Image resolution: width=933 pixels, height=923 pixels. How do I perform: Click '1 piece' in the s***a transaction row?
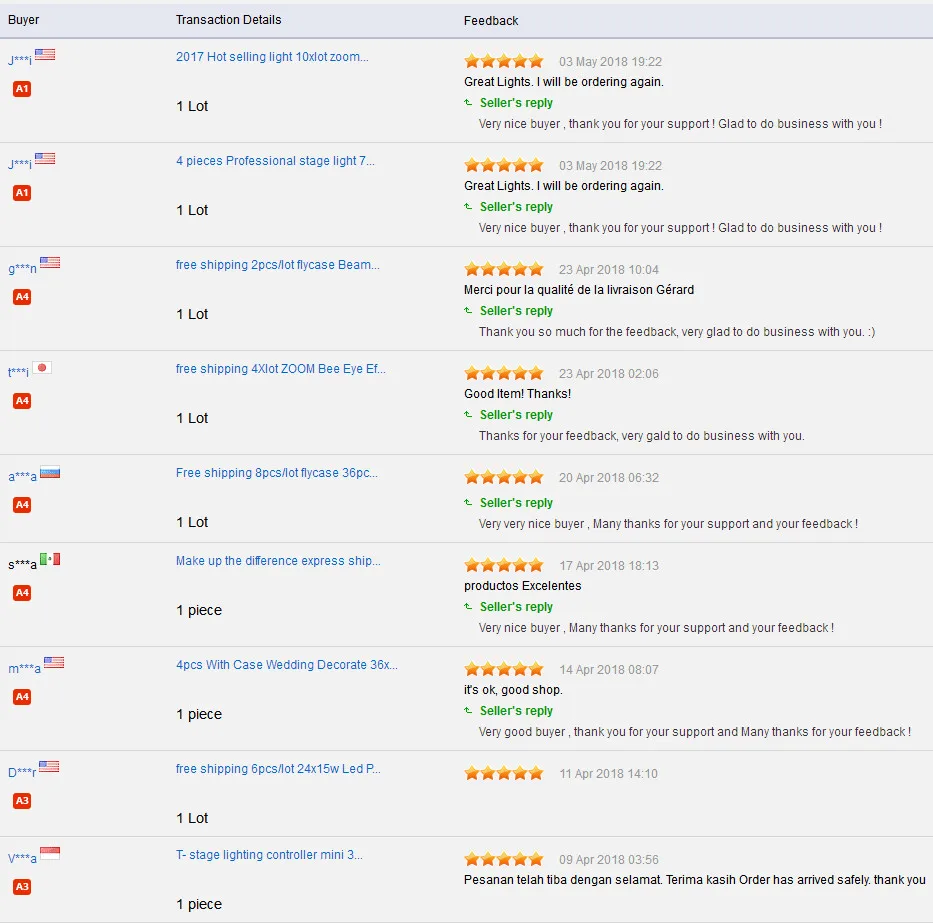click(199, 610)
